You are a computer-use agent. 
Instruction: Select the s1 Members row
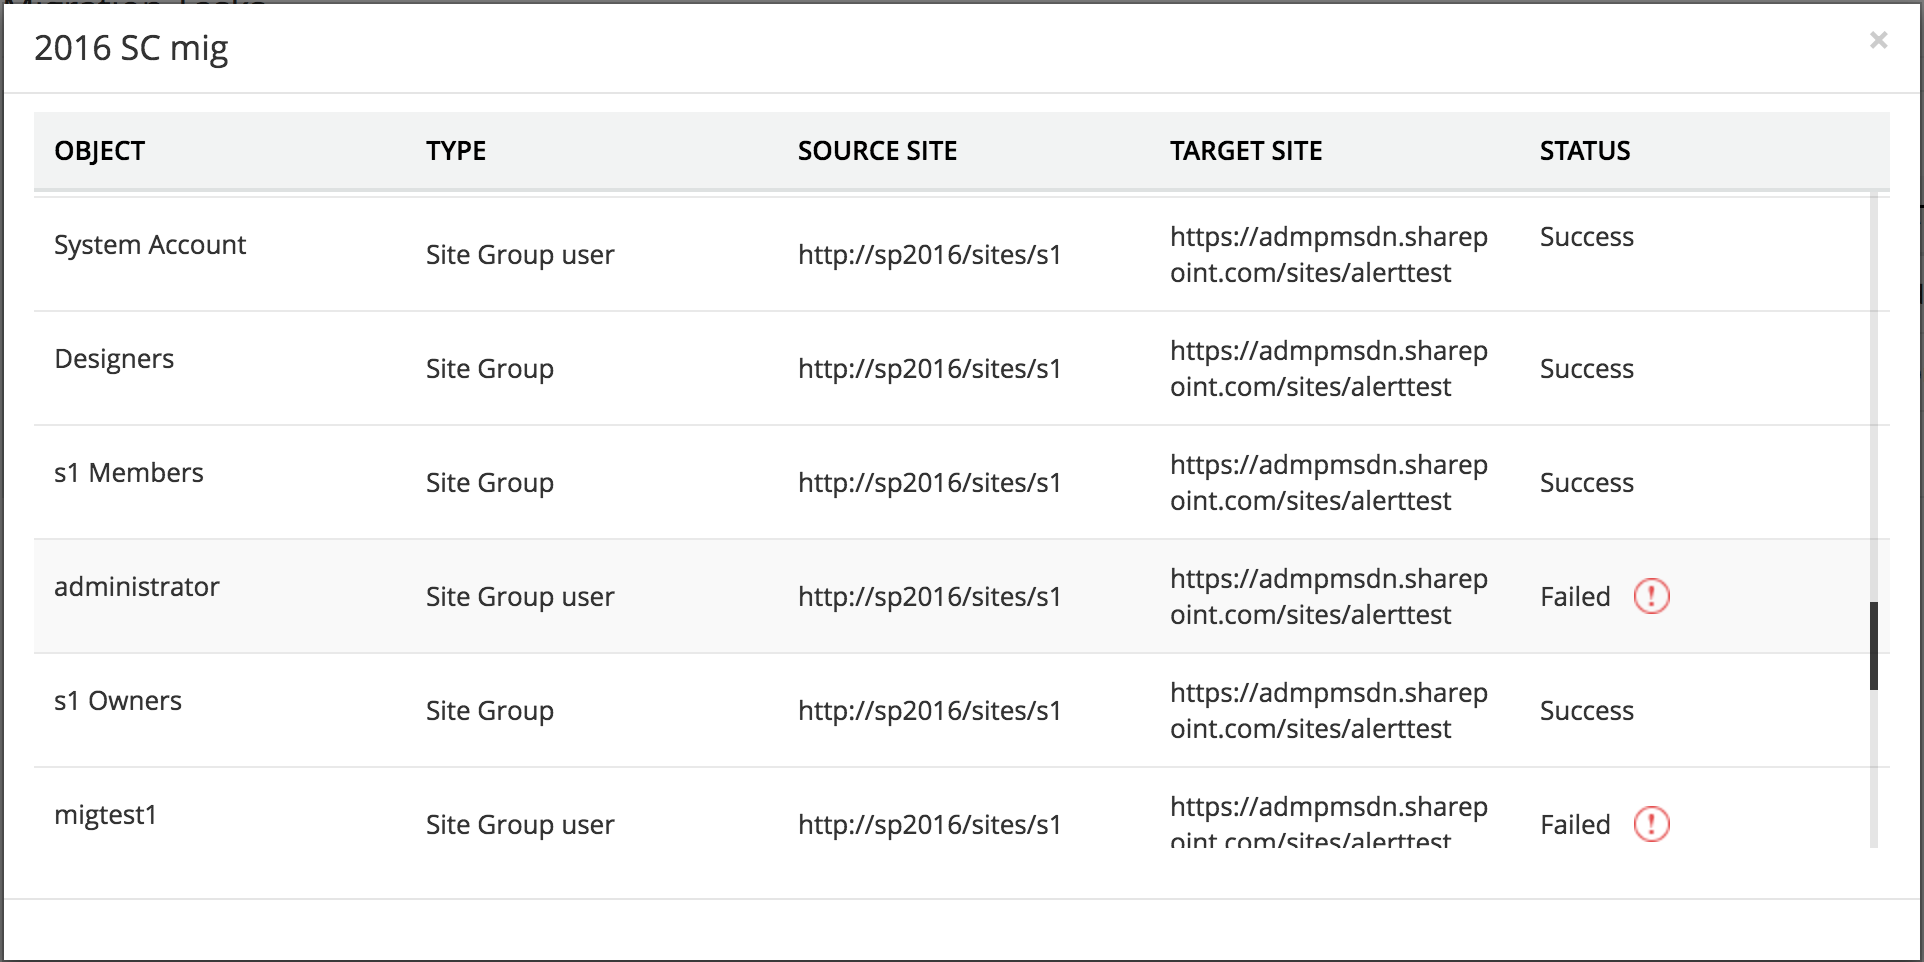[x=129, y=473]
